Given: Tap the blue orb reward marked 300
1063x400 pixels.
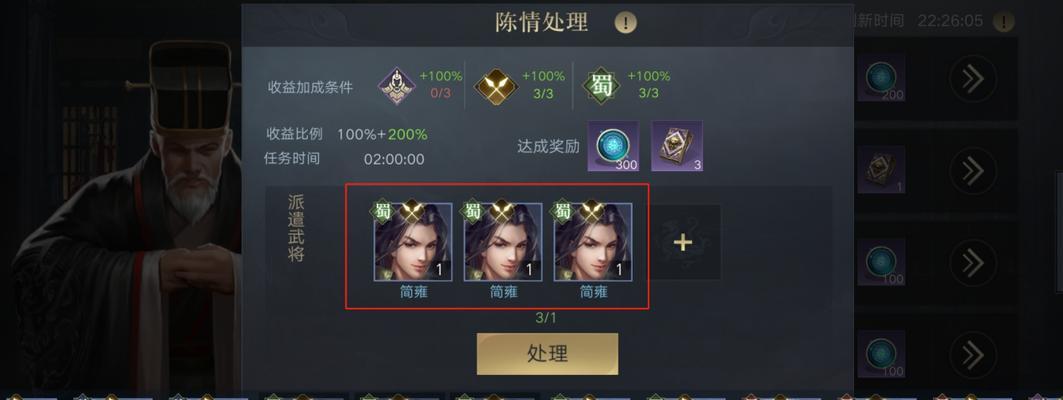Looking at the screenshot, I should point(613,146).
